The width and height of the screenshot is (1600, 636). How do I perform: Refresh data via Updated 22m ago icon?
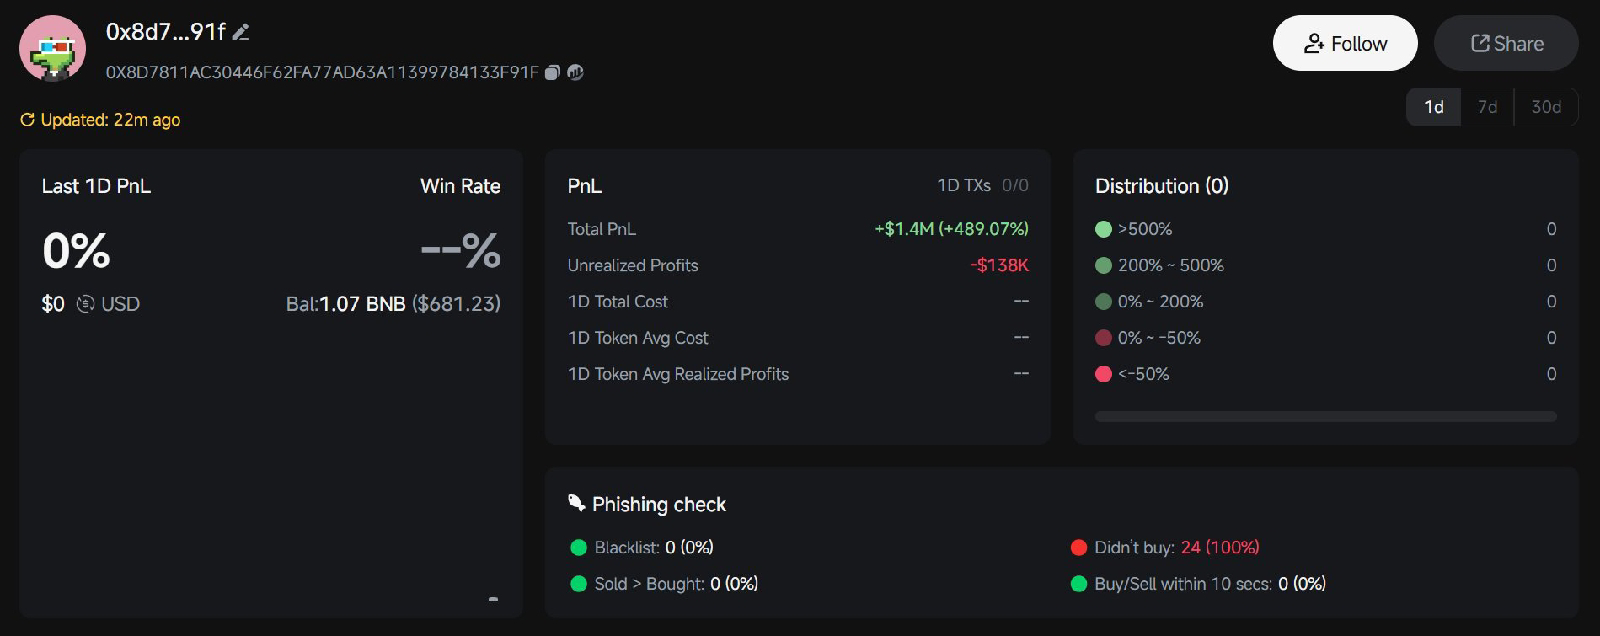[x=28, y=120]
